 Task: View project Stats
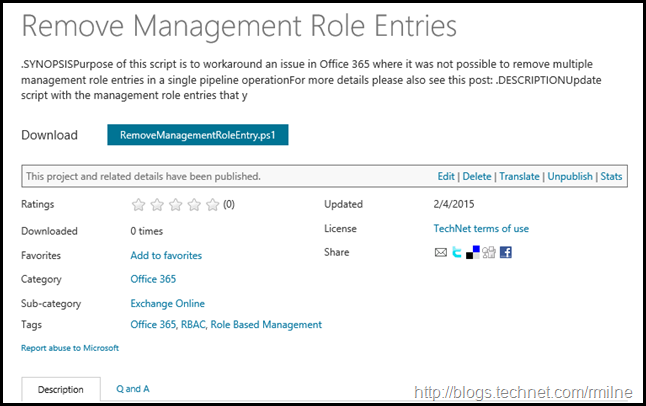(611, 176)
